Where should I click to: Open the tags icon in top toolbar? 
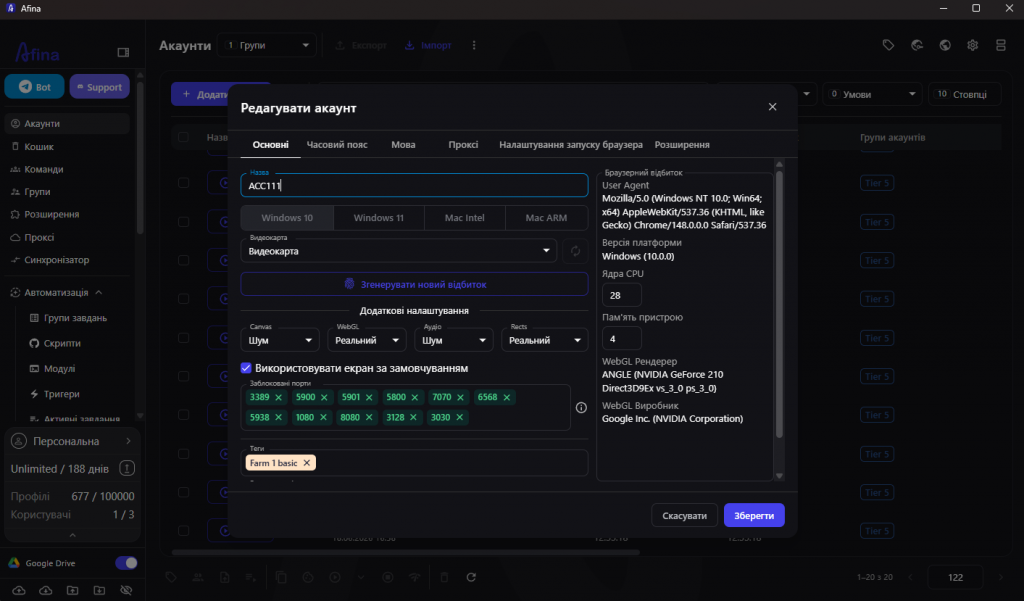point(888,45)
